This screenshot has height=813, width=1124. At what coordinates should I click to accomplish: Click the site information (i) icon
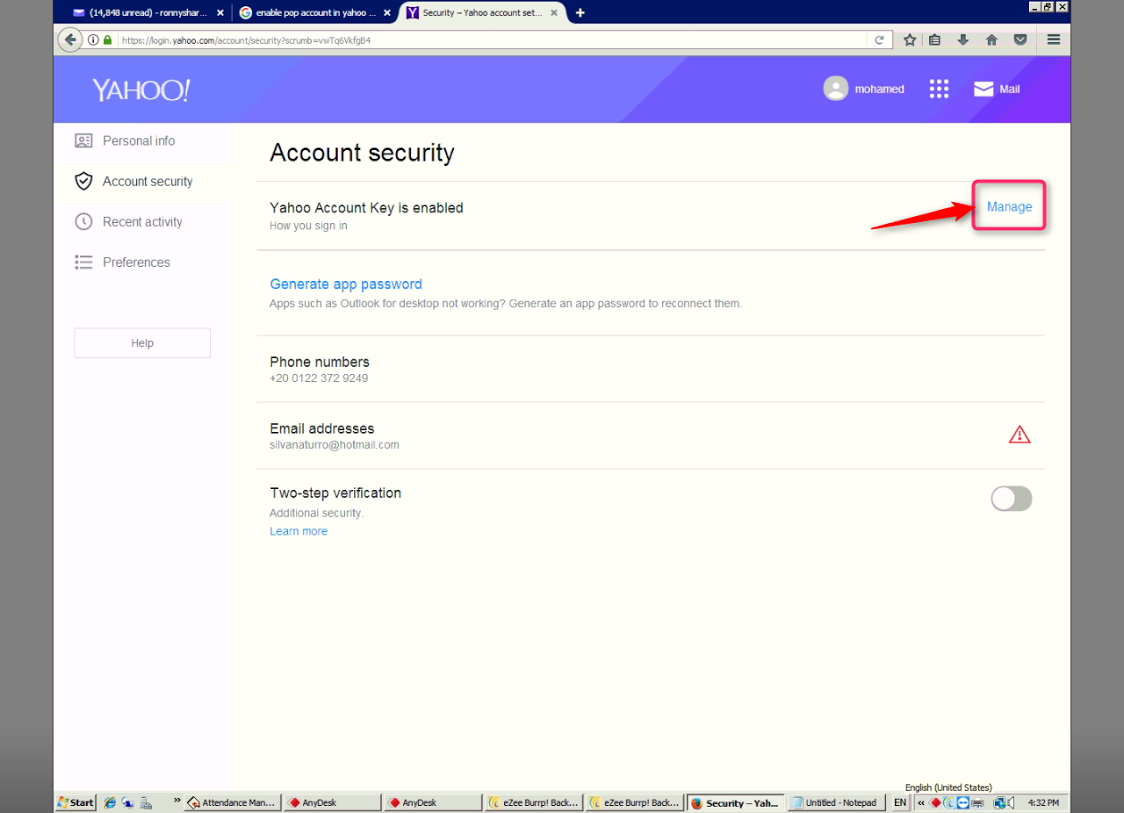(93, 40)
